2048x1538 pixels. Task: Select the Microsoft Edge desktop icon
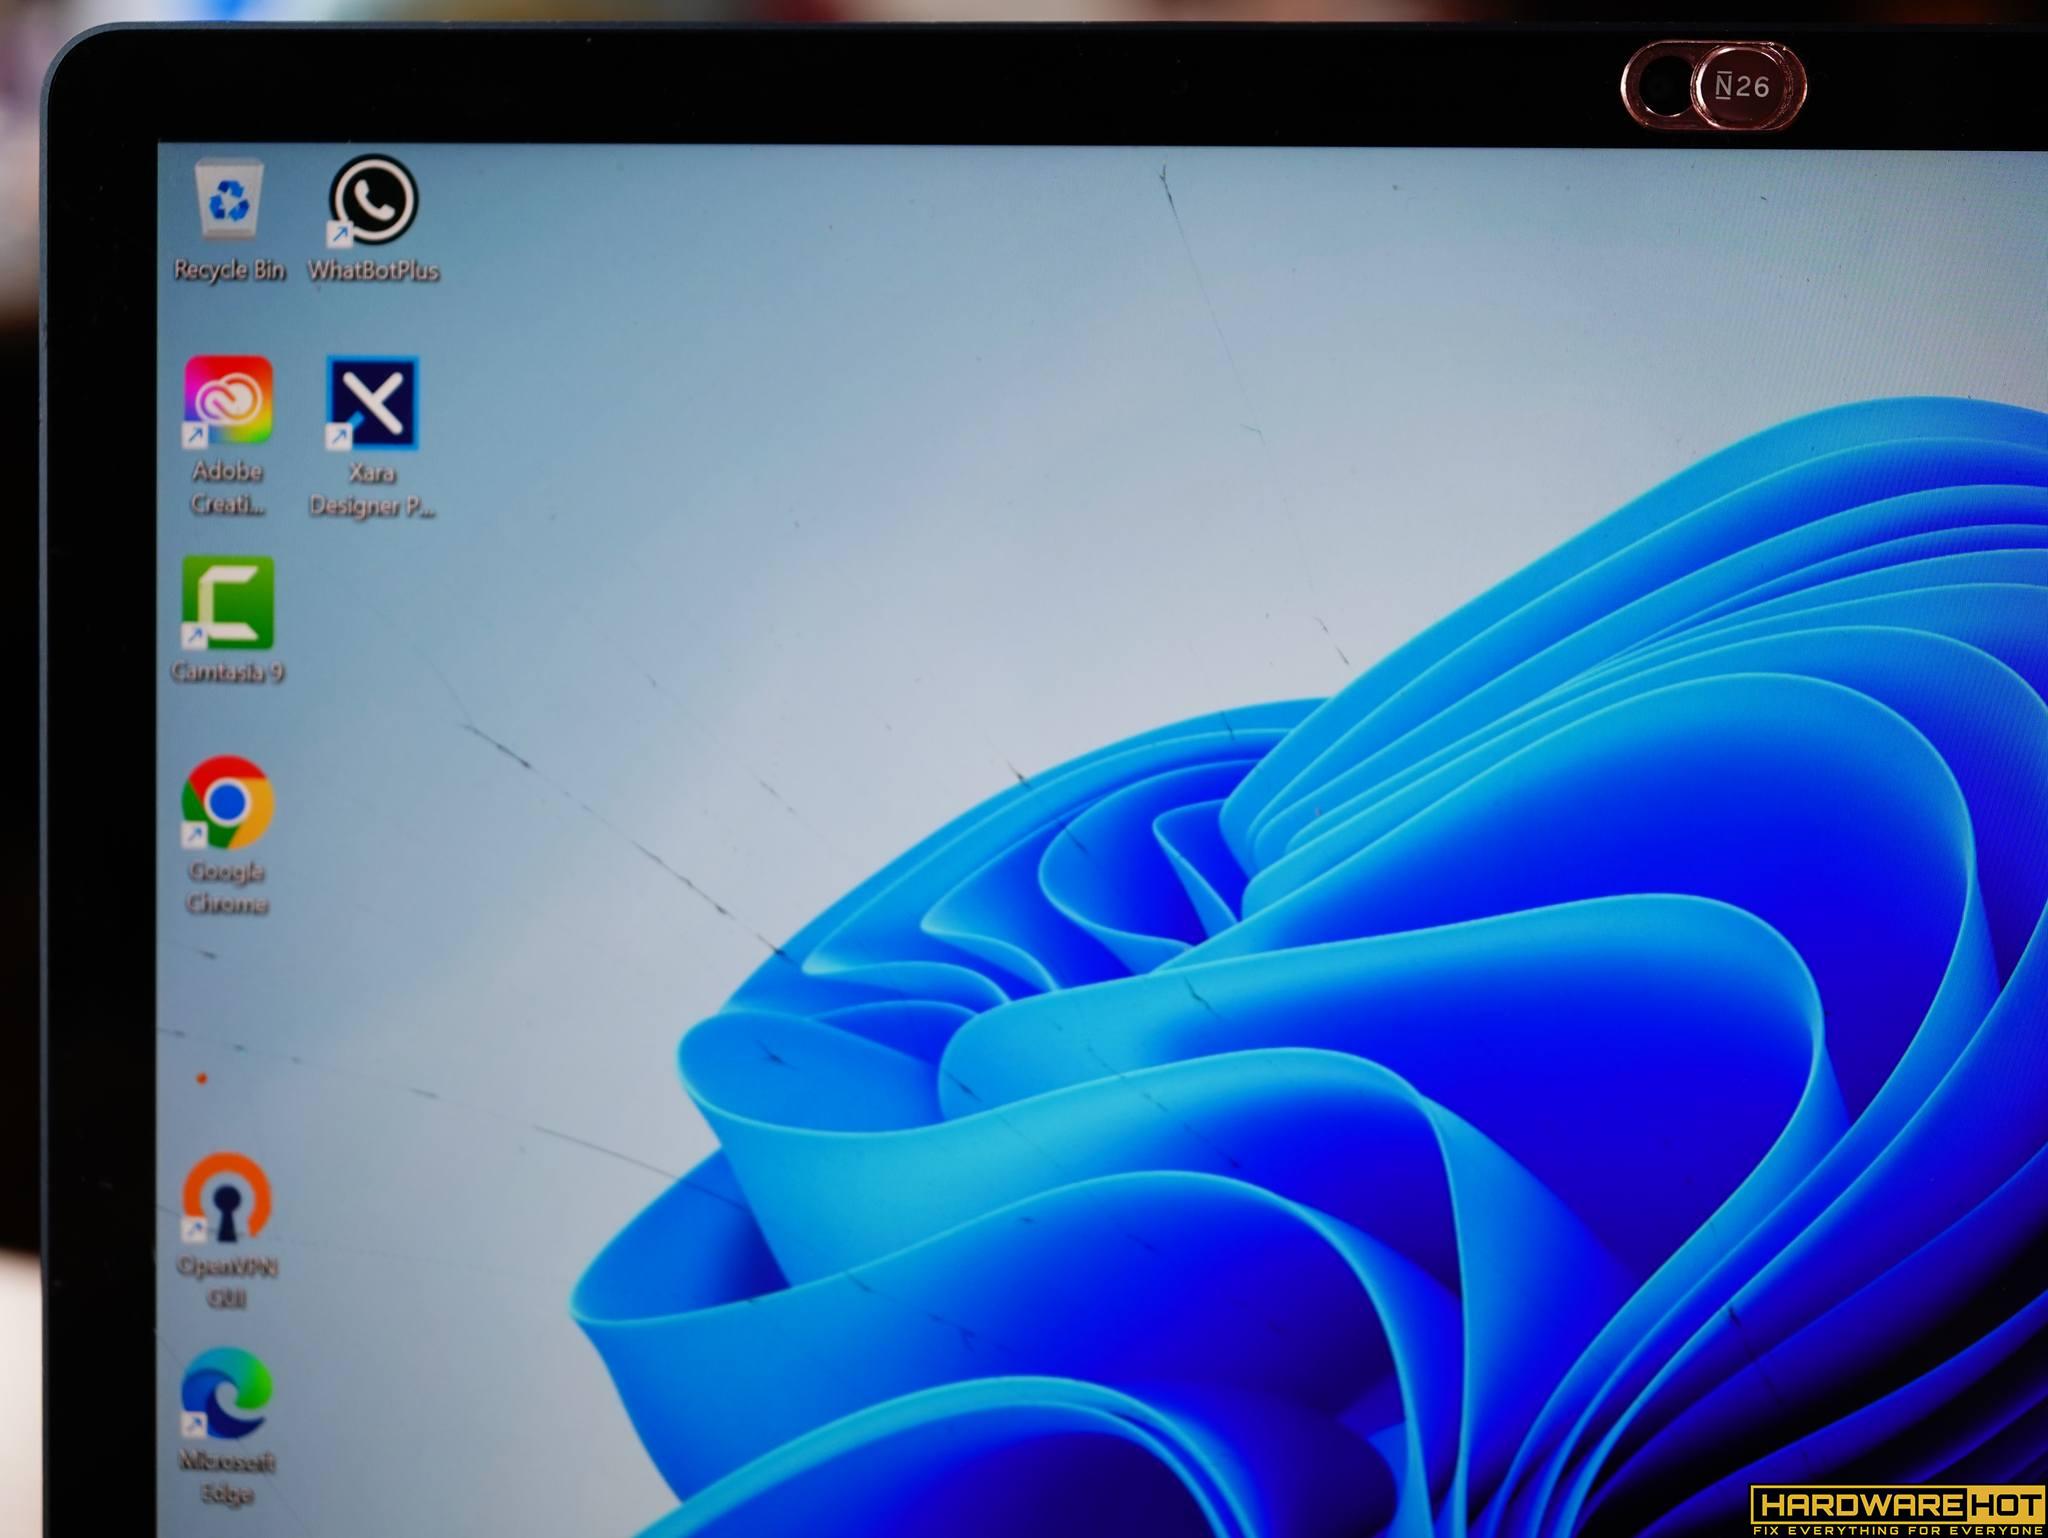coord(226,1392)
